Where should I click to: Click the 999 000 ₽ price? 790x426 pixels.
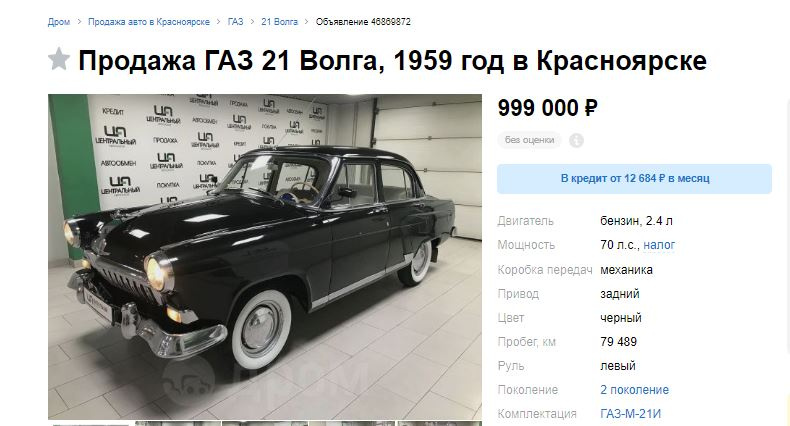[547, 108]
